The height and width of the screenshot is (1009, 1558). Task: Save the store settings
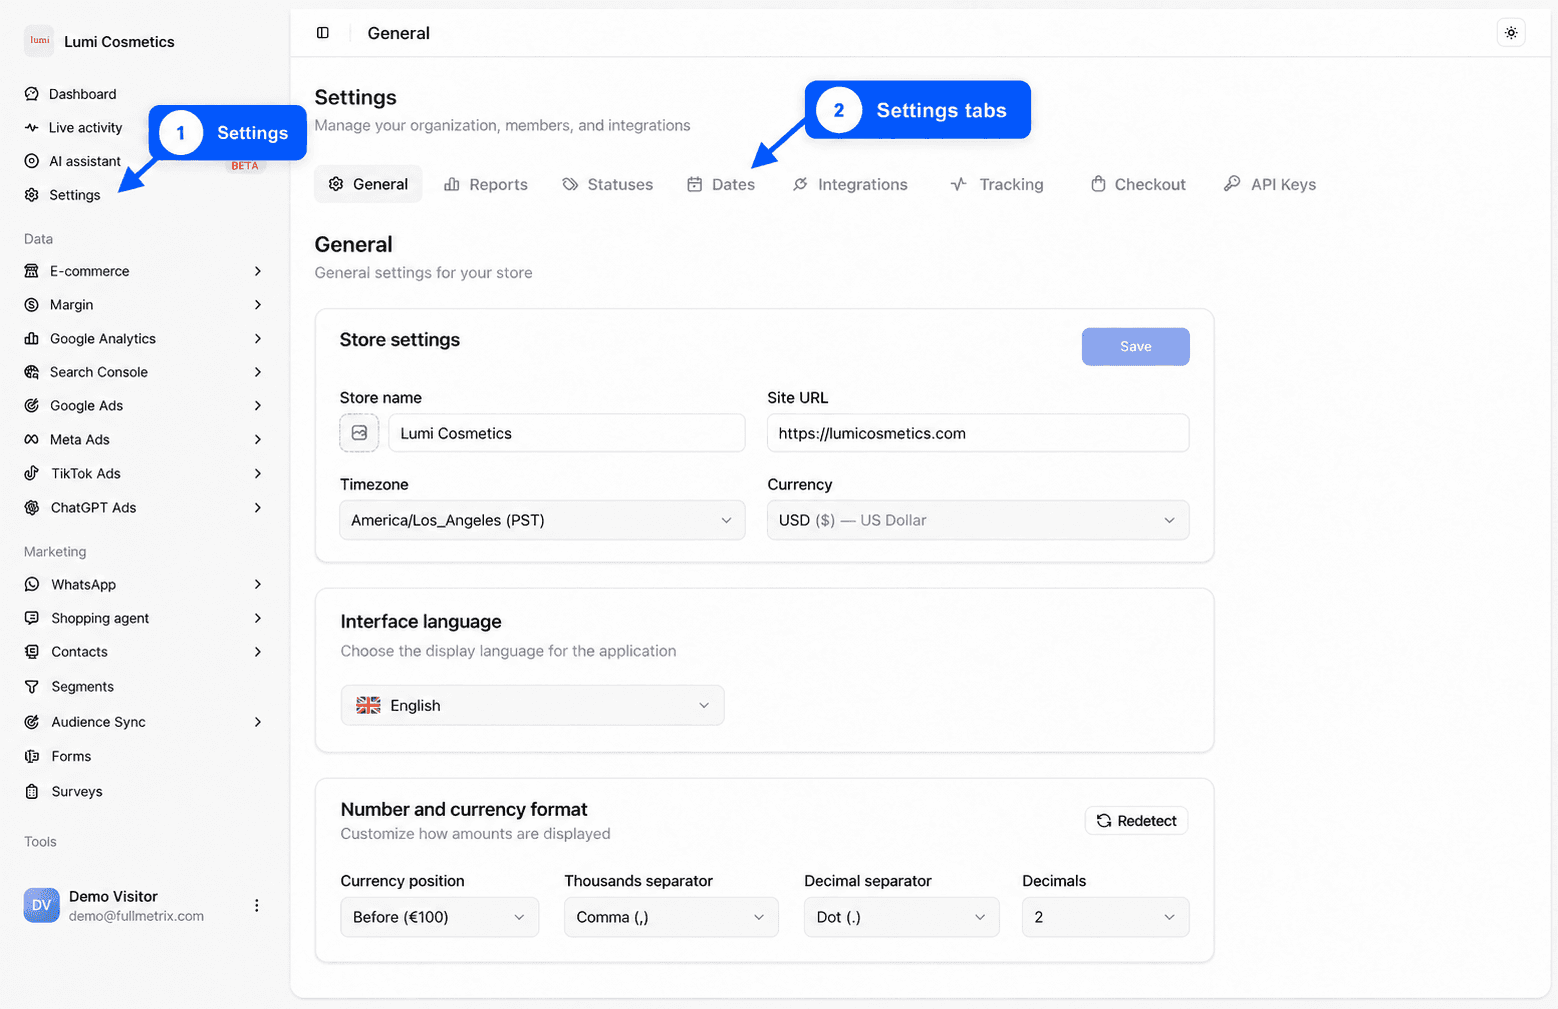tap(1136, 347)
